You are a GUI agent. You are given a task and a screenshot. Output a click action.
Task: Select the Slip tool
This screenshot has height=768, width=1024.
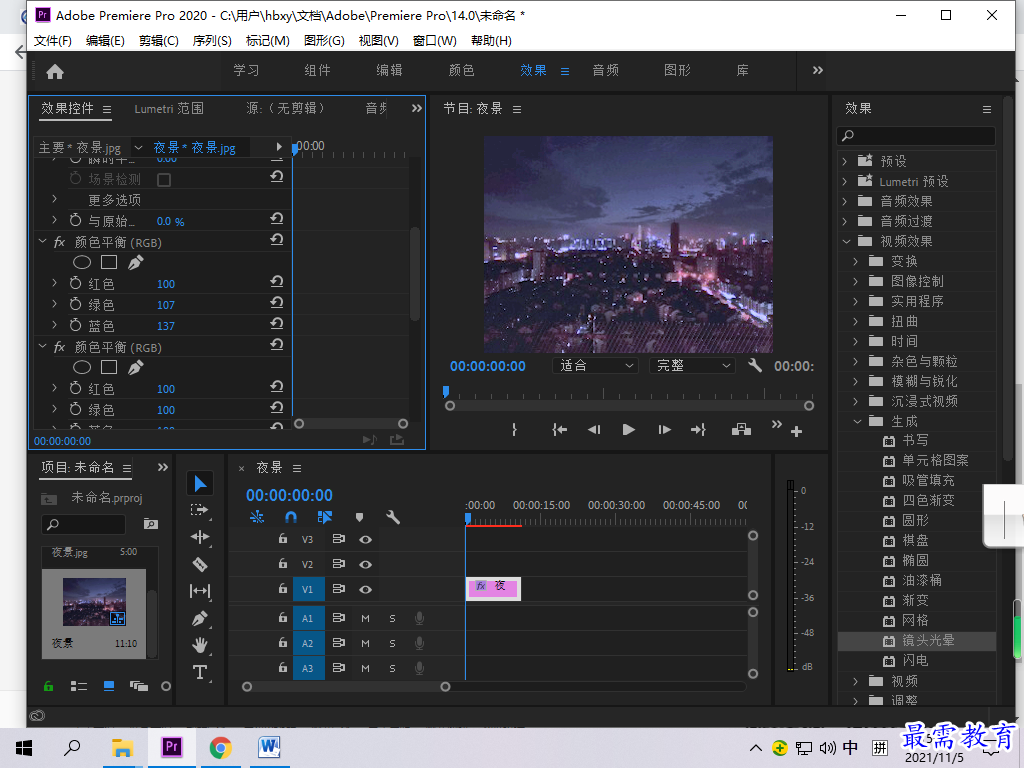click(200, 591)
